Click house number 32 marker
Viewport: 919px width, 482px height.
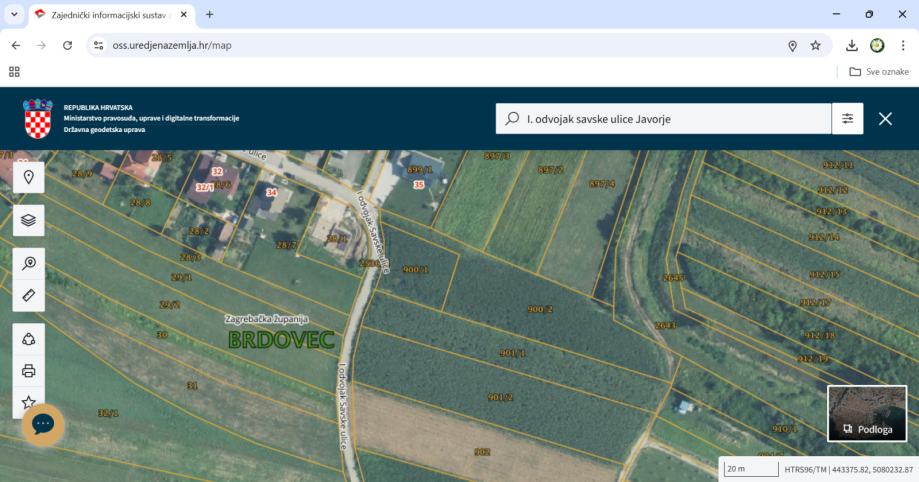[x=217, y=172]
